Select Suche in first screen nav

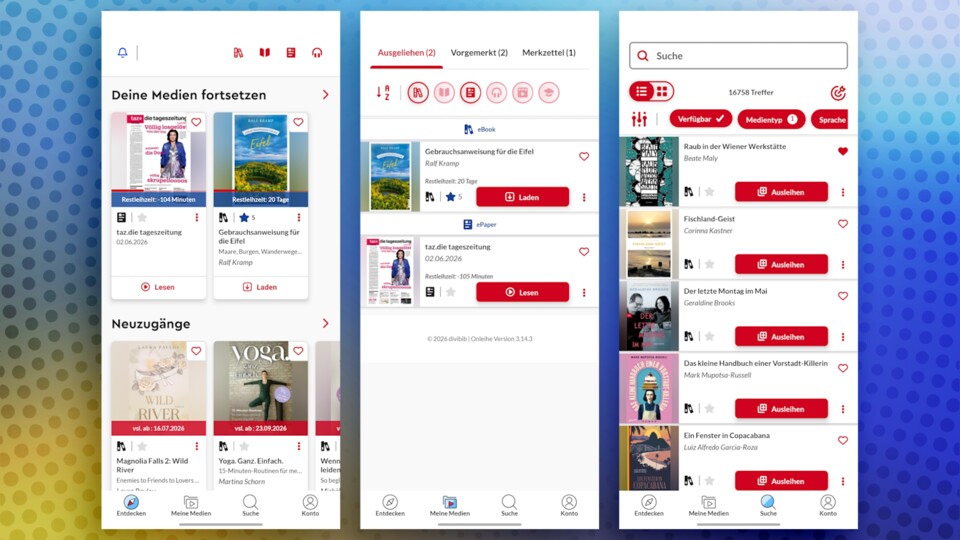point(250,506)
